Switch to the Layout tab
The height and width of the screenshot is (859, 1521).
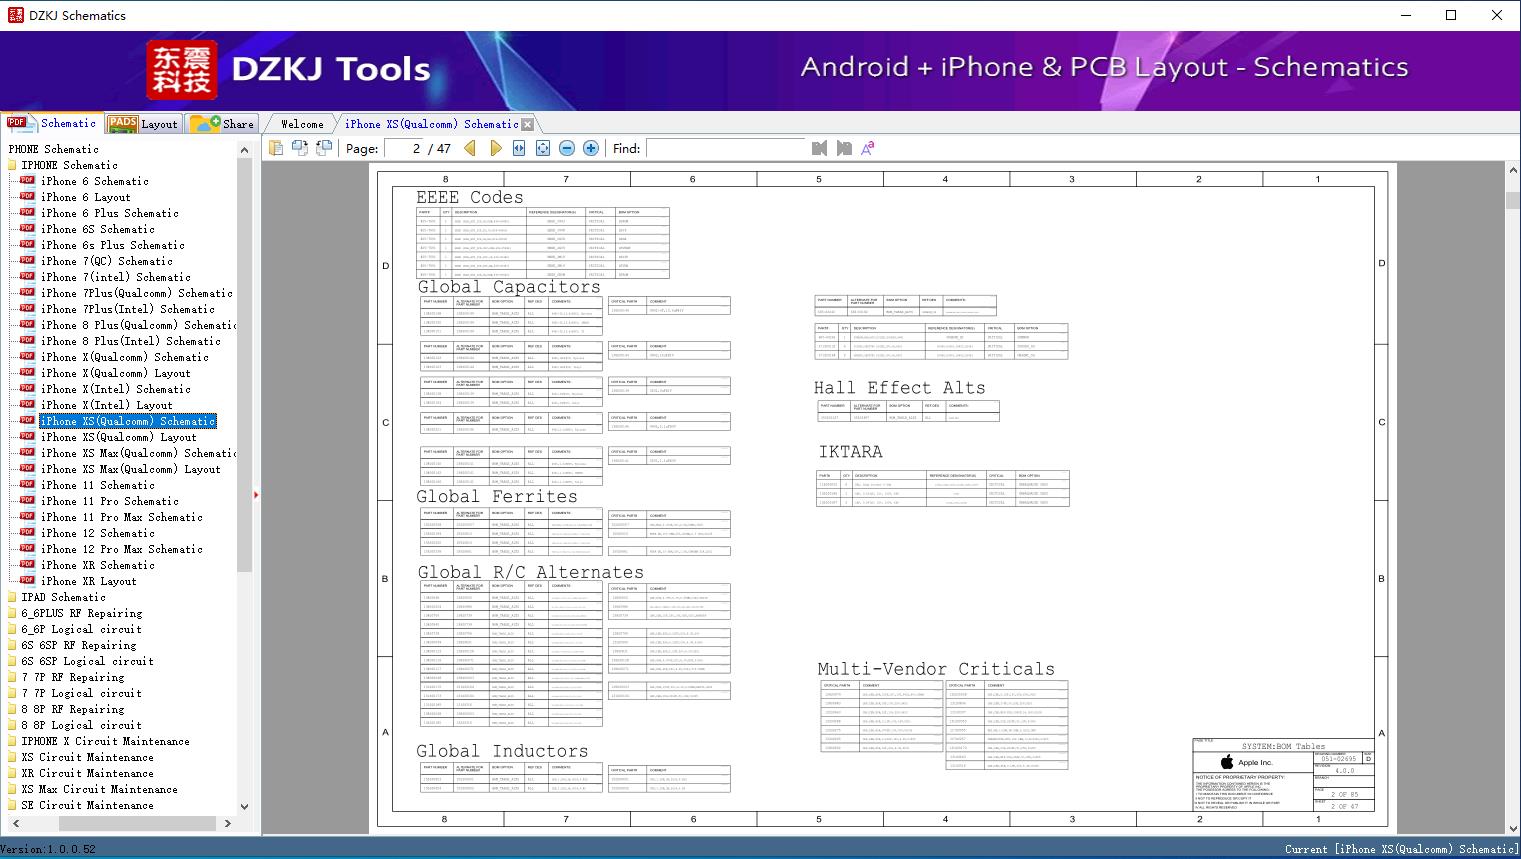[x=144, y=124]
